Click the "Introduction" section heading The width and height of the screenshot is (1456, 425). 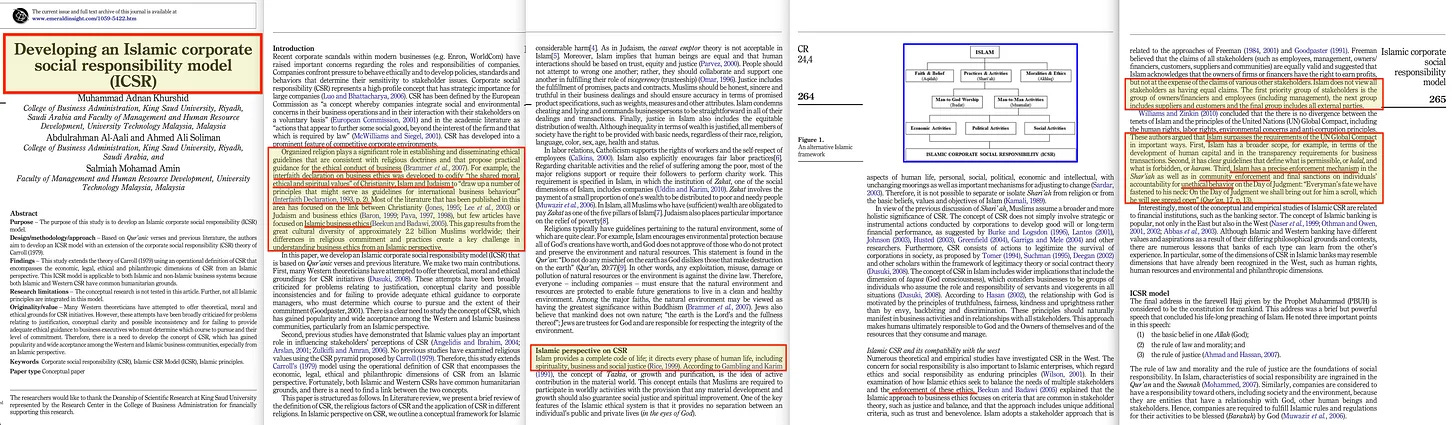(294, 47)
